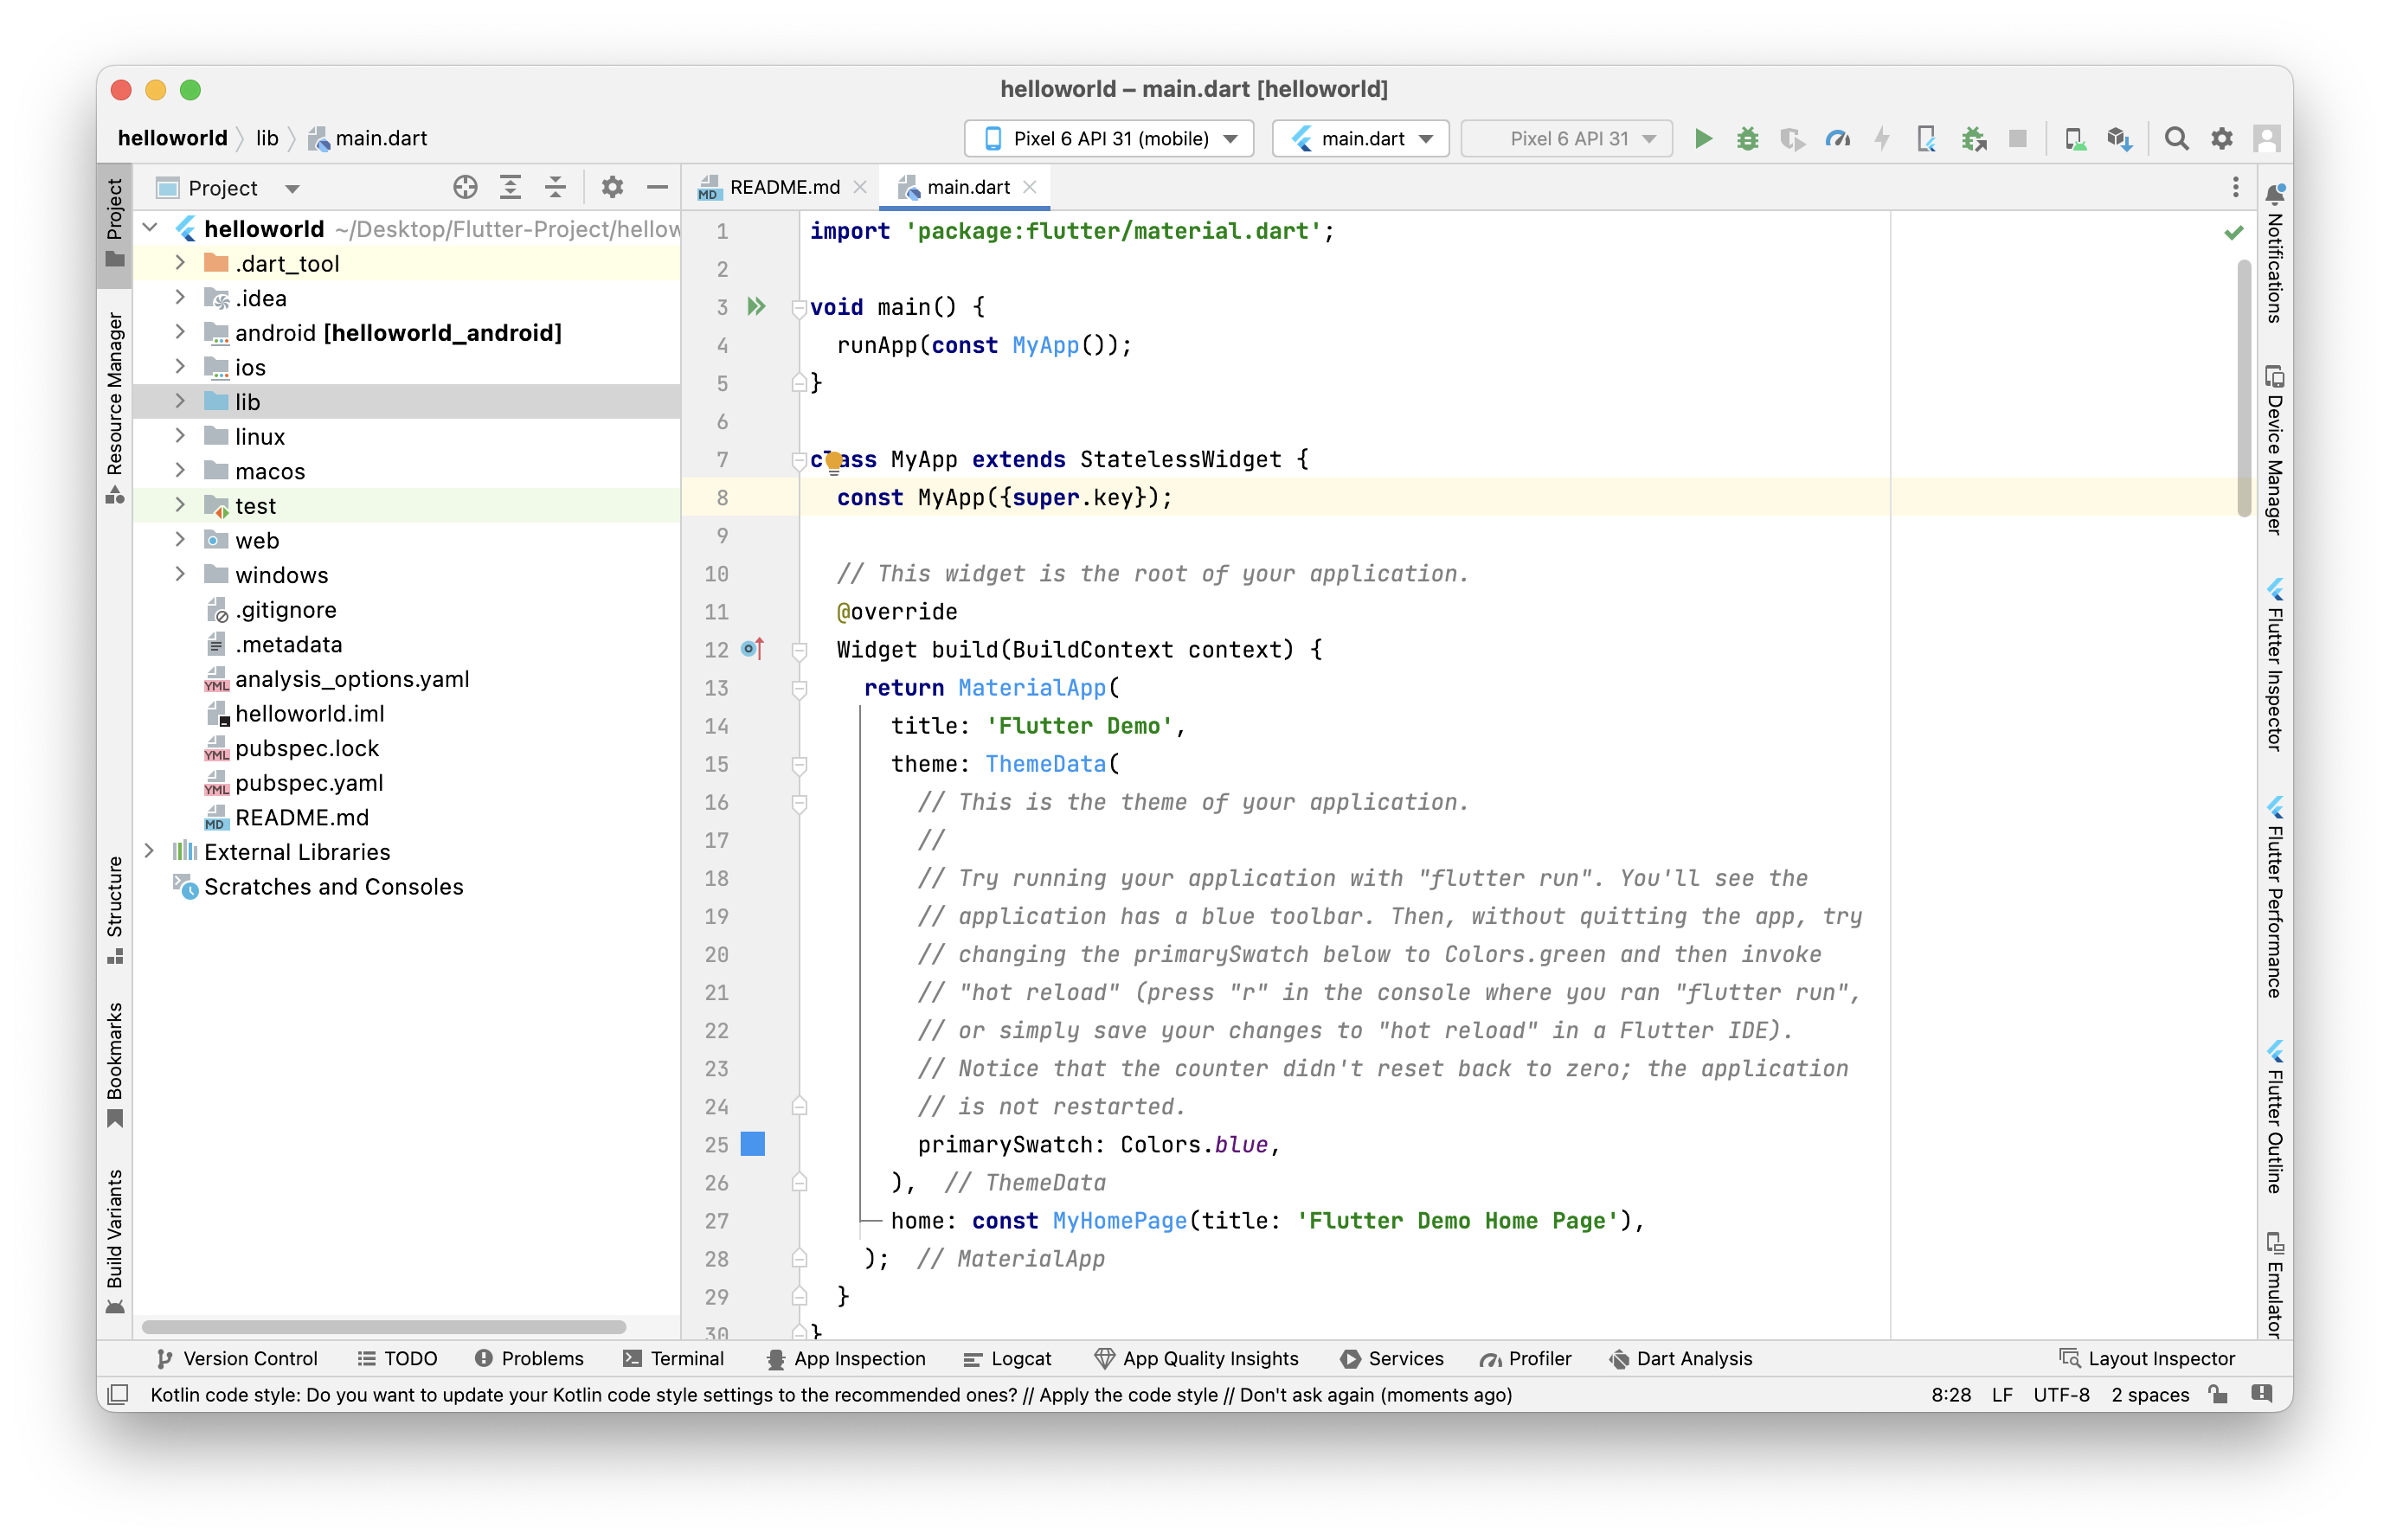Open the main.dart run configuration dropdown
Image resolution: width=2390 pixels, height=1540 pixels.
(x=1360, y=138)
